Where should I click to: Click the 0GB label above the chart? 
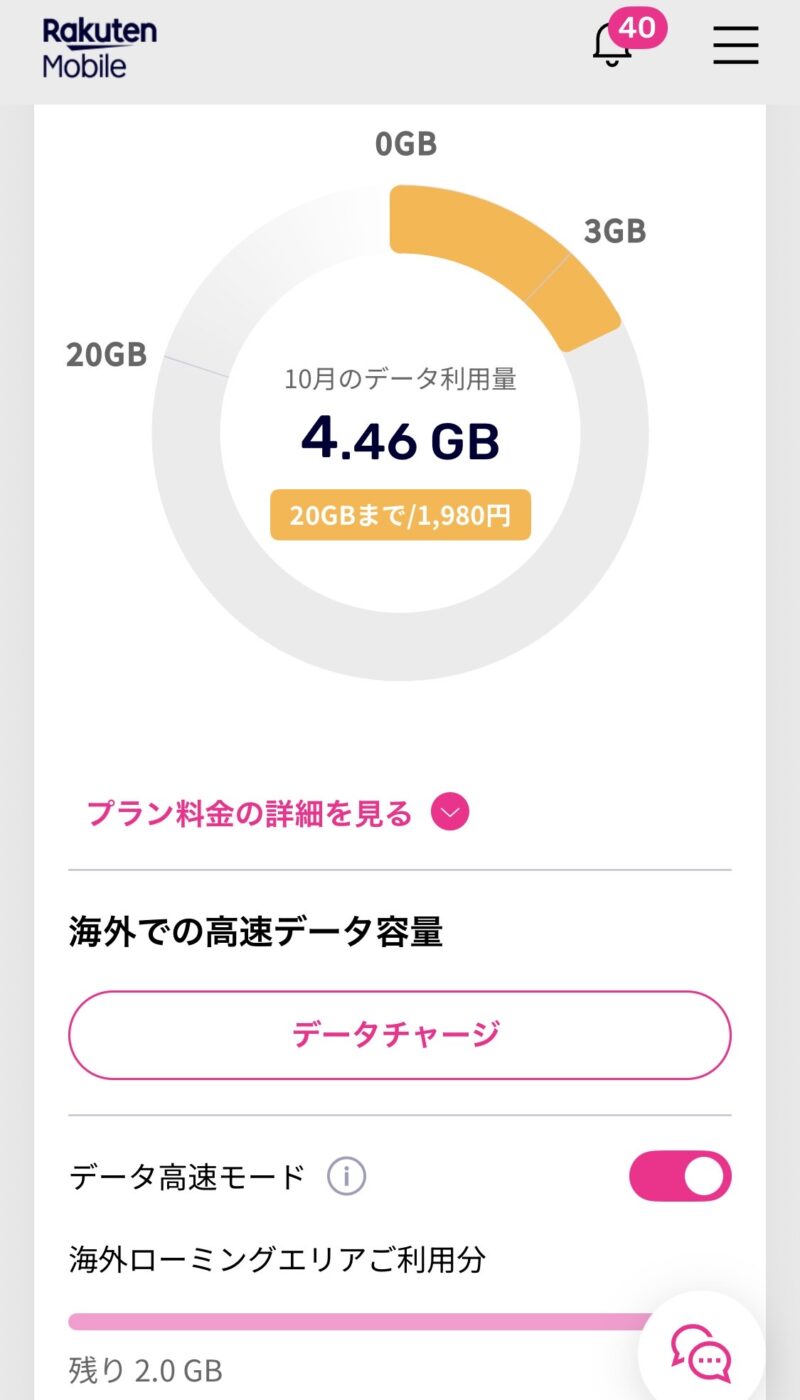[x=406, y=144]
